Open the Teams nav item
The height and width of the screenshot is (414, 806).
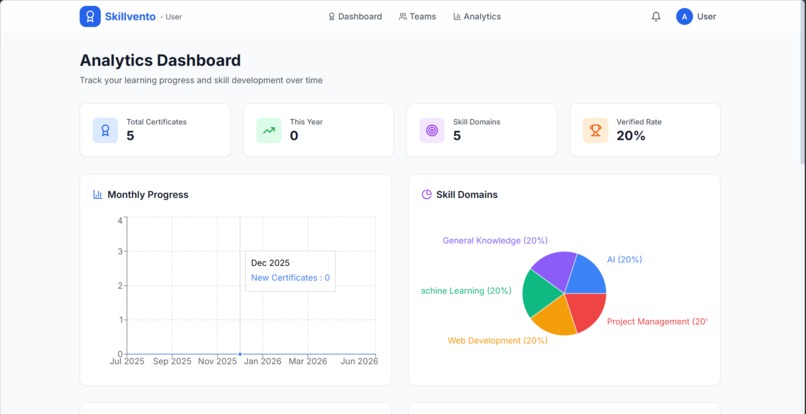(x=417, y=16)
